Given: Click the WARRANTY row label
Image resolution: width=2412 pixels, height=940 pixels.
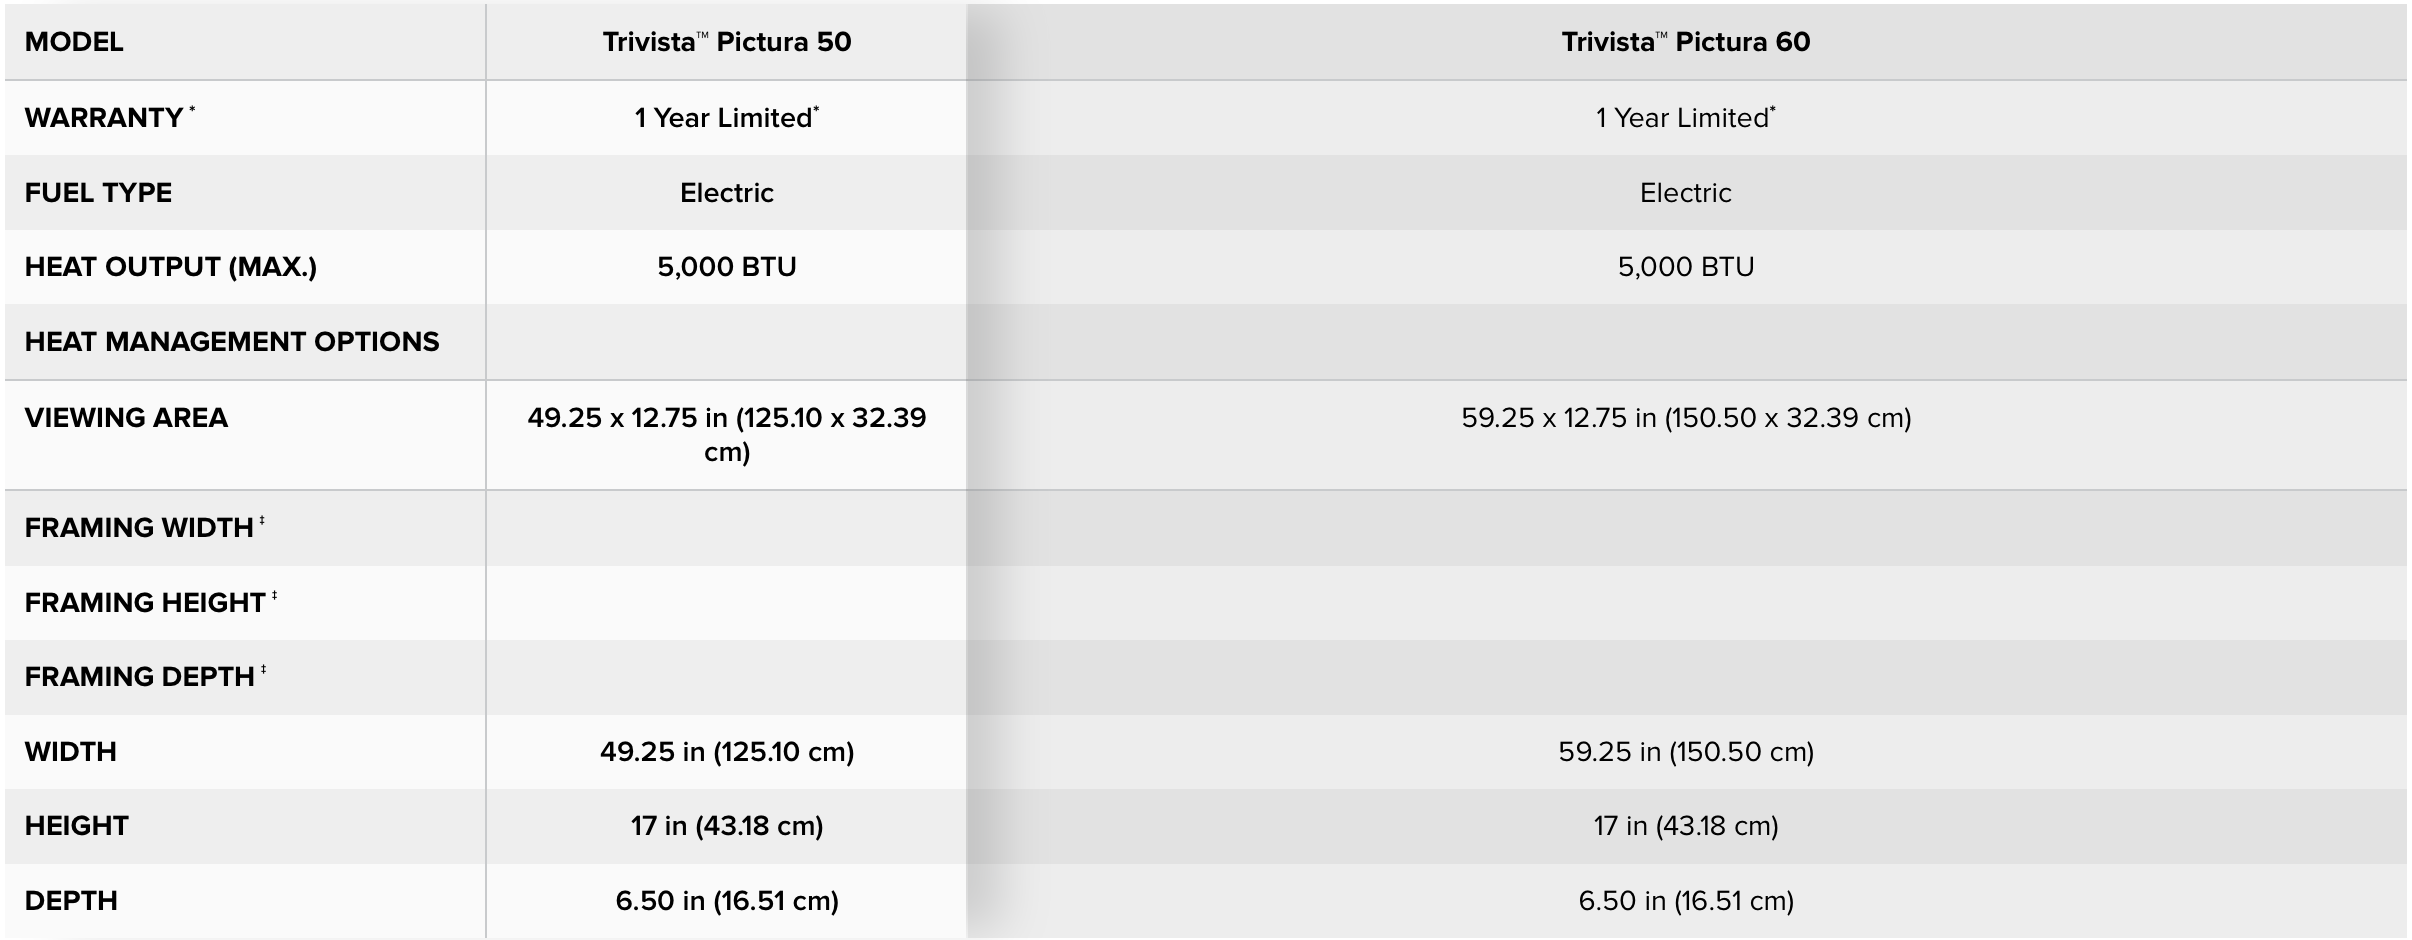Looking at the screenshot, I should point(103,118).
